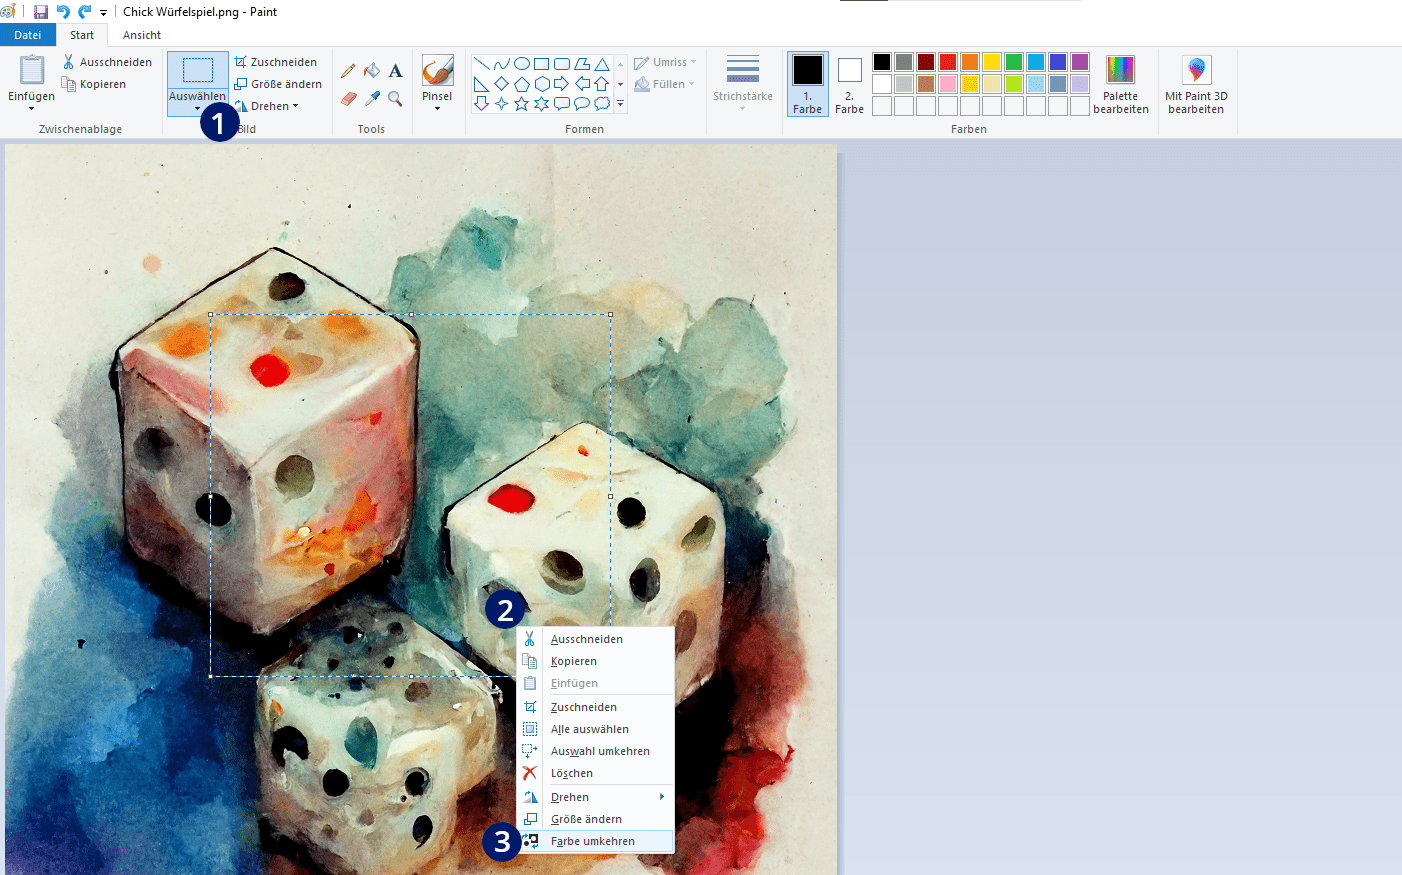Image resolution: width=1402 pixels, height=875 pixels.
Task: Open the Datei menu tab
Action: (x=28, y=35)
